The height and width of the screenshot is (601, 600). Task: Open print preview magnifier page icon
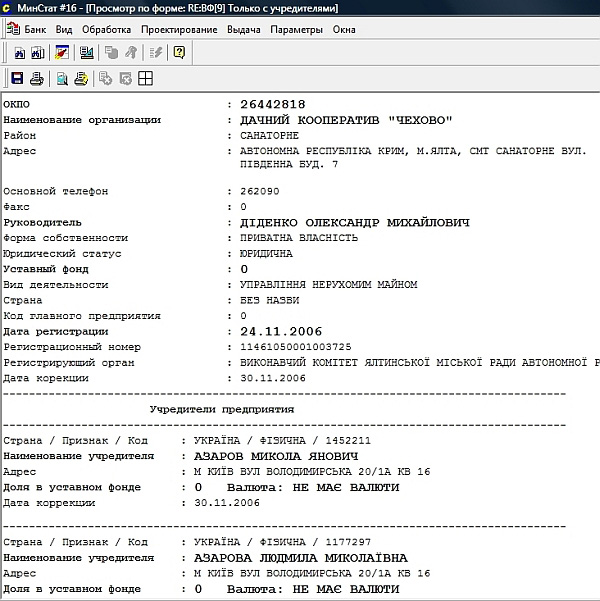click(x=62, y=78)
